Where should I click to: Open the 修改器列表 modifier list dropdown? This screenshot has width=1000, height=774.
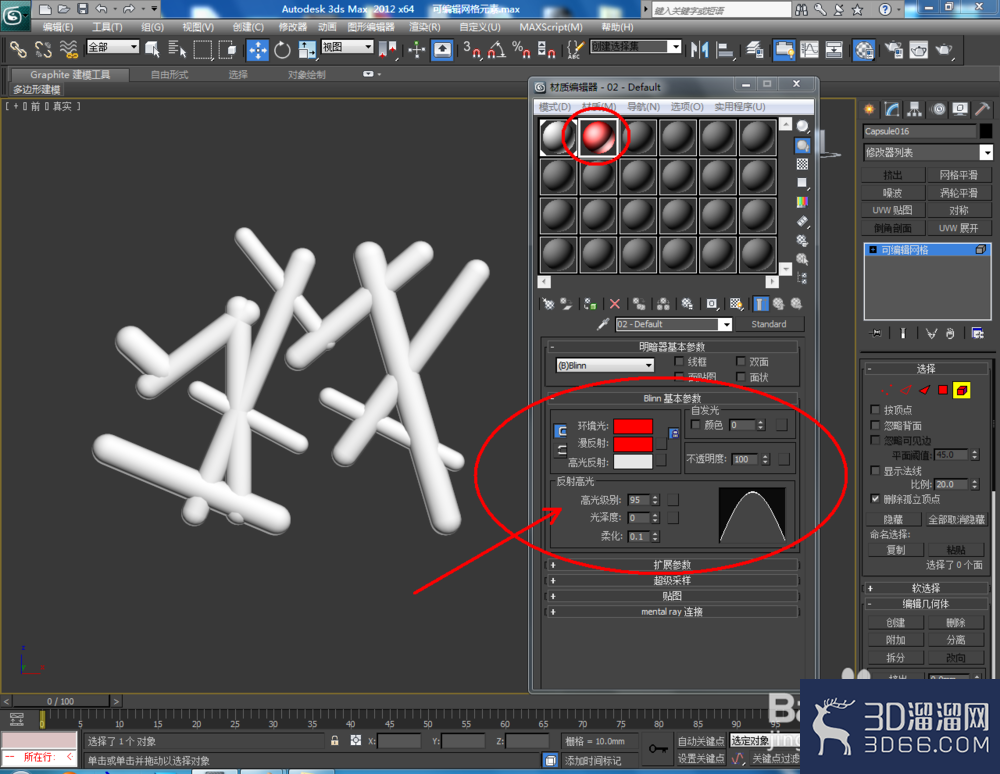click(928, 152)
